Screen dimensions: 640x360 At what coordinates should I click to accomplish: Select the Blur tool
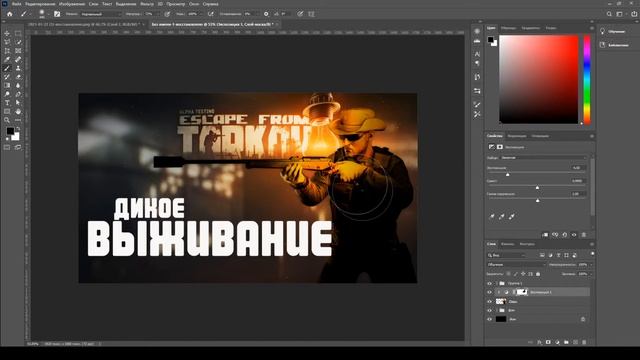tap(18, 85)
